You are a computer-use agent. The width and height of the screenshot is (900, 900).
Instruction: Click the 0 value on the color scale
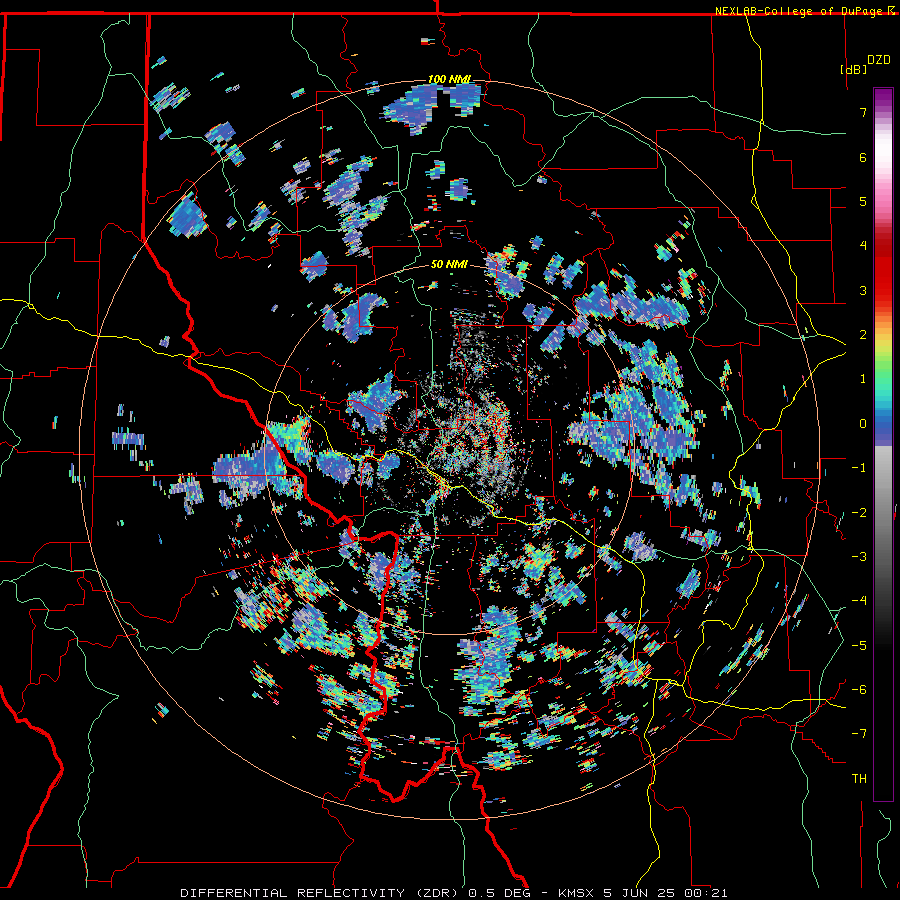[x=863, y=424]
